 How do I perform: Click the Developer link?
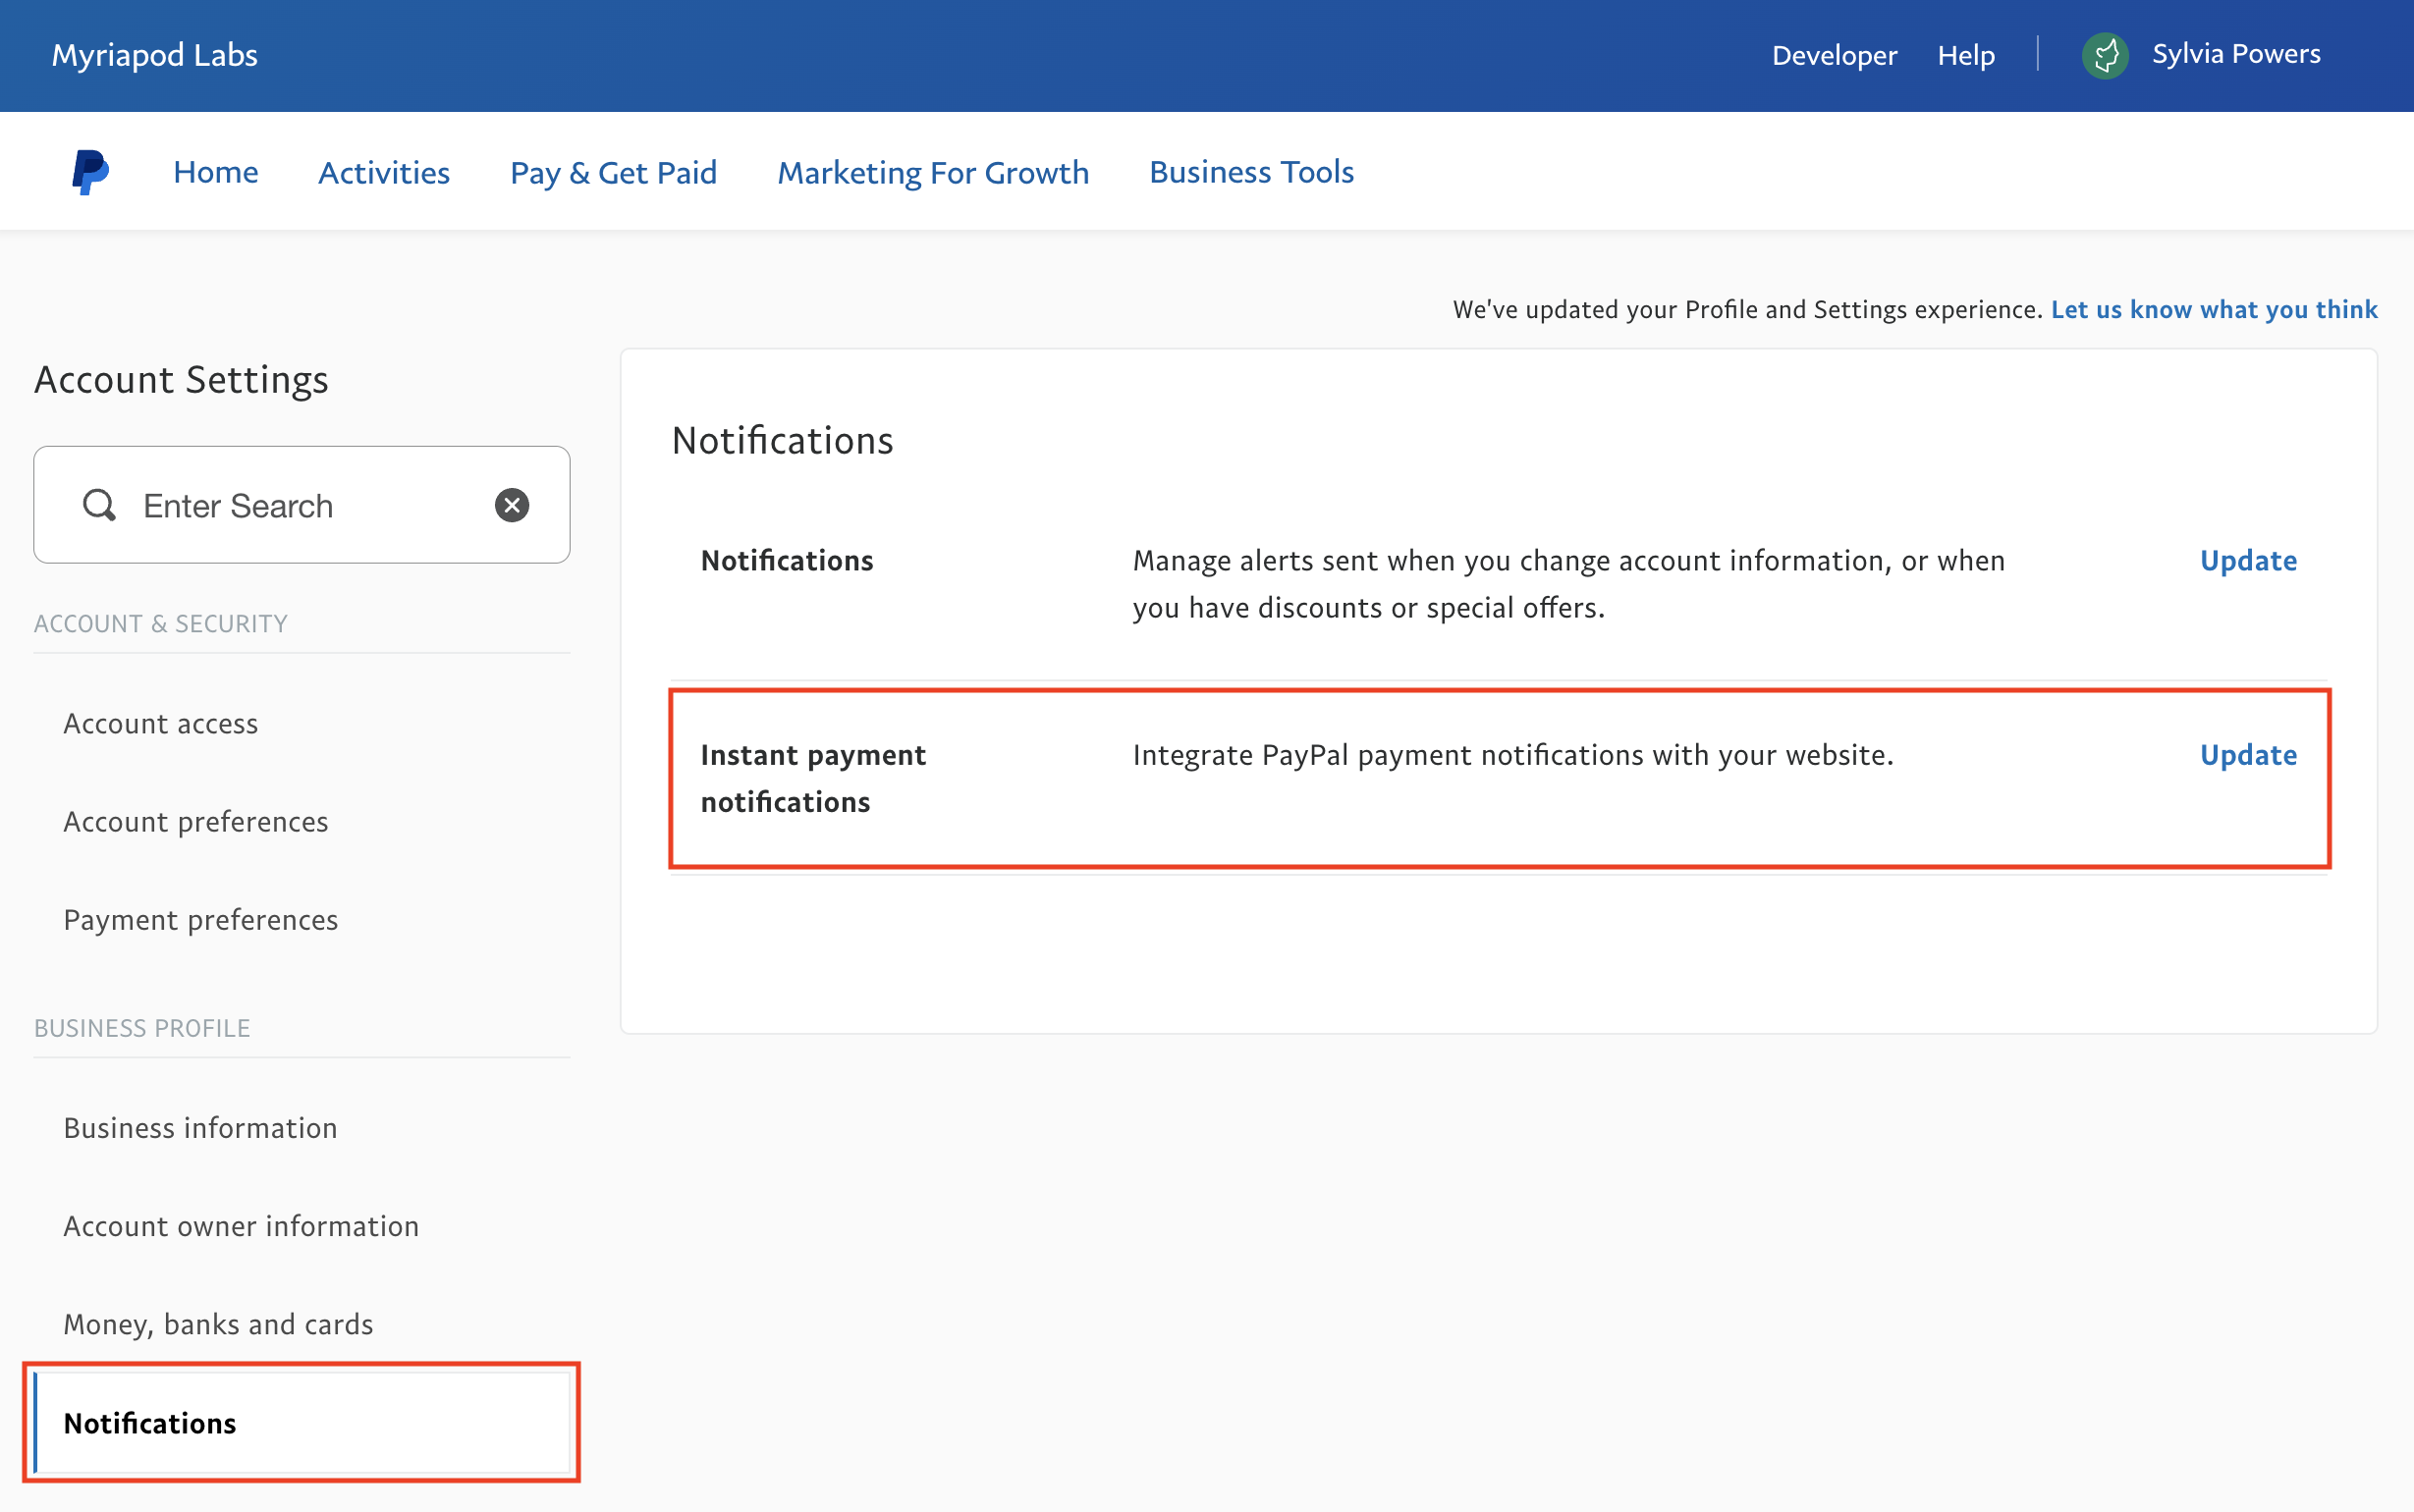pos(1834,55)
